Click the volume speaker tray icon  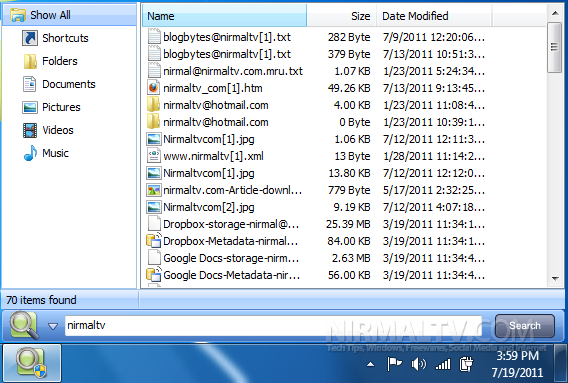click(418, 364)
